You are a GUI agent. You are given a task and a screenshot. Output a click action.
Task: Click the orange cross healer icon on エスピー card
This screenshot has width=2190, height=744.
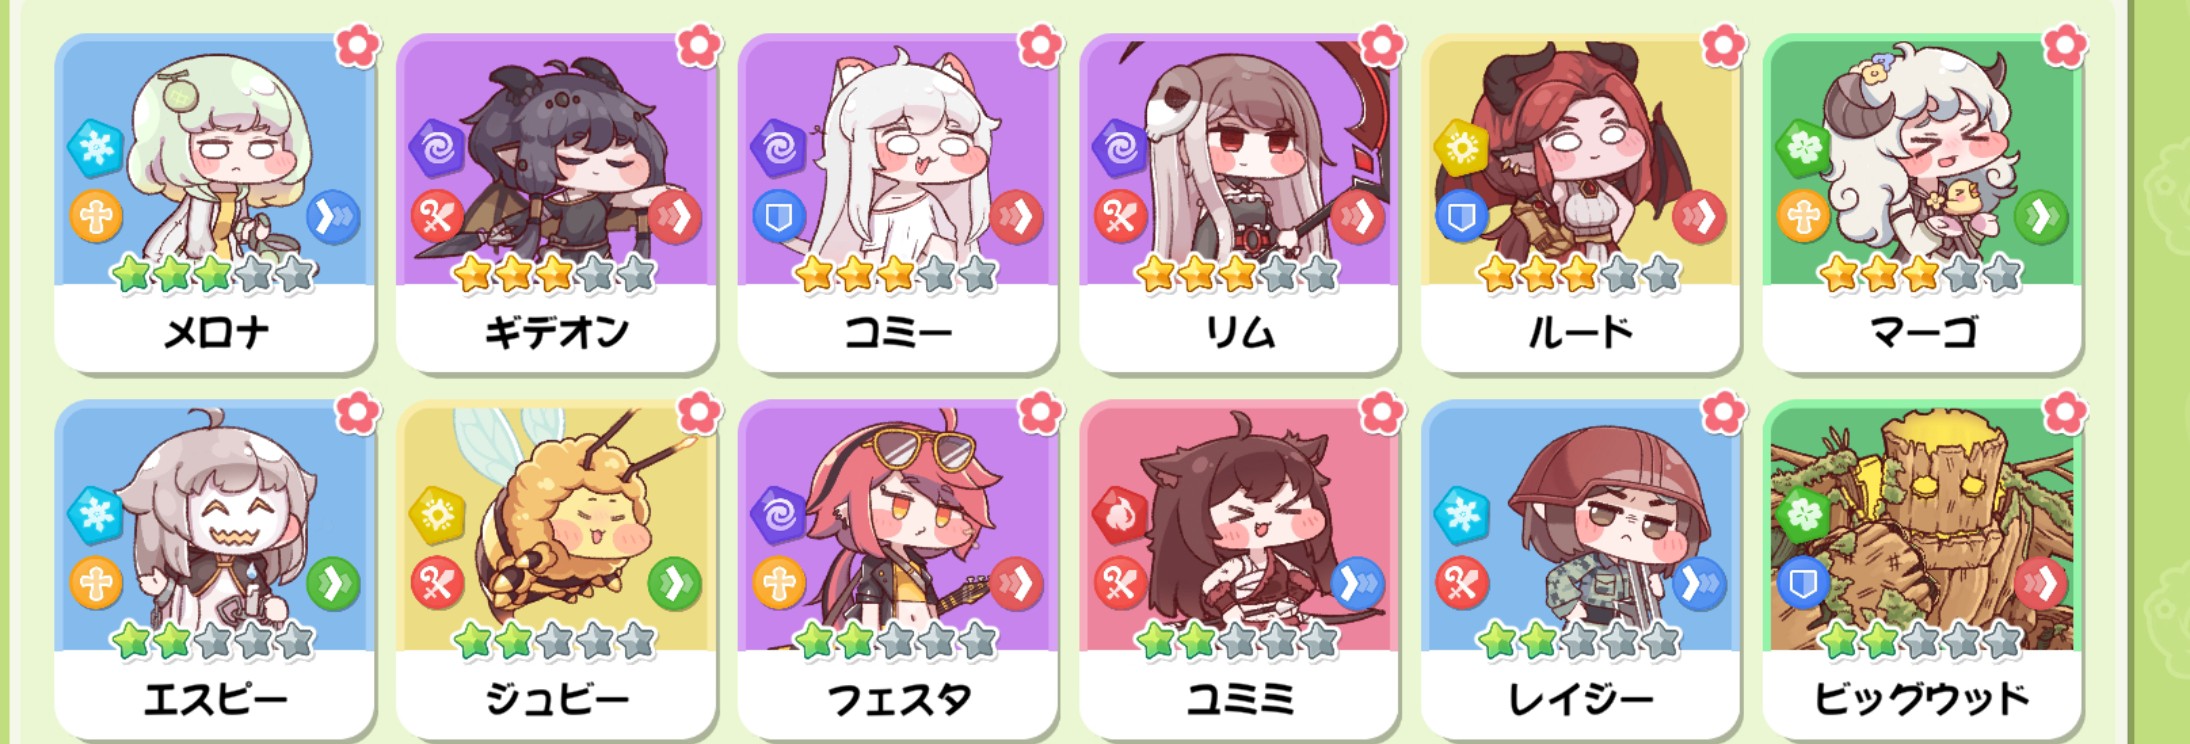96,584
